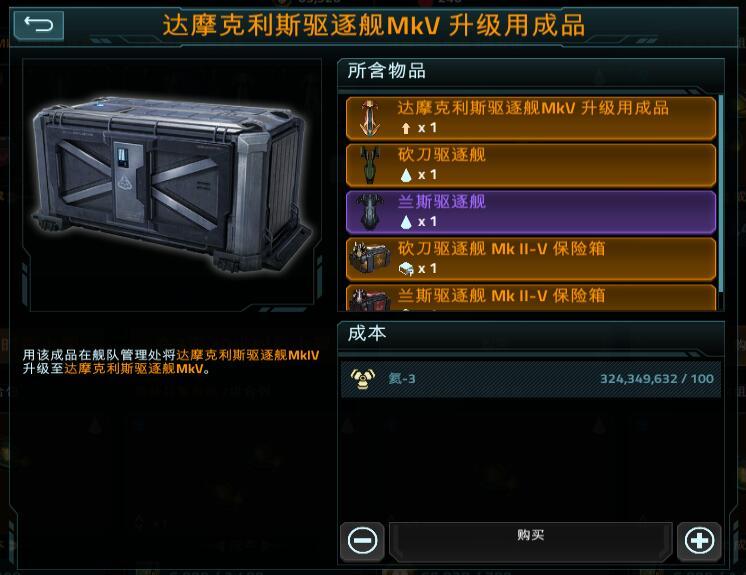This screenshot has height=575, width=746.
Task: Click the 购买 purchase button
Action: 530,541
